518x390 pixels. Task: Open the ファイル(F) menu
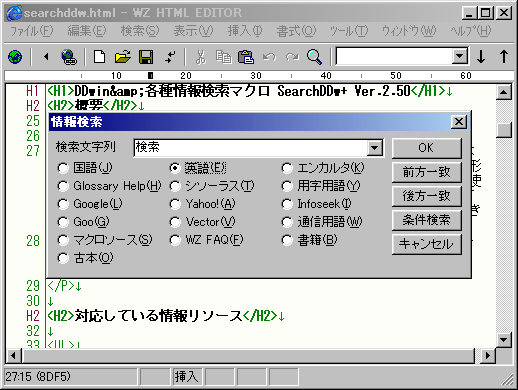tap(31, 31)
